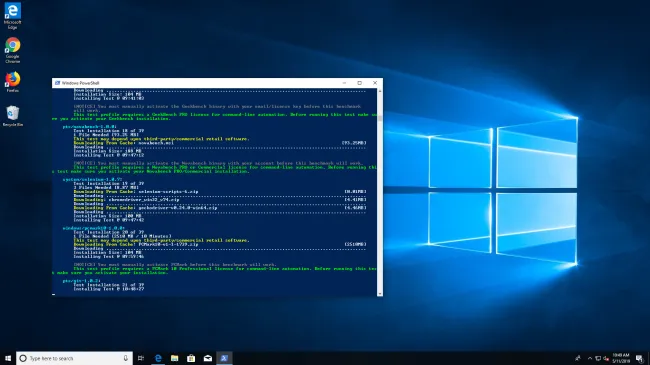The height and width of the screenshot is (365, 650).
Task: Open the Firefox desktop shortcut
Action: tap(12, 82)
